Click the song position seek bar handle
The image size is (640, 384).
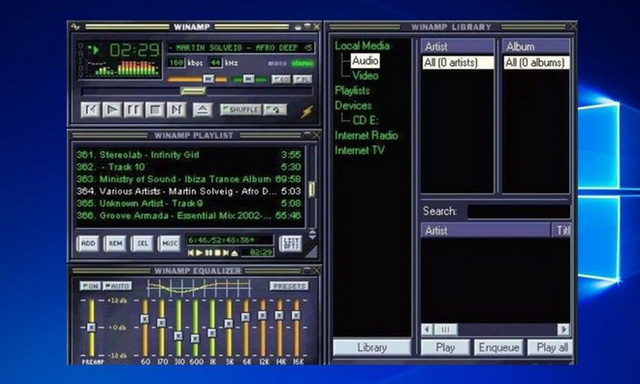point(193,91)
